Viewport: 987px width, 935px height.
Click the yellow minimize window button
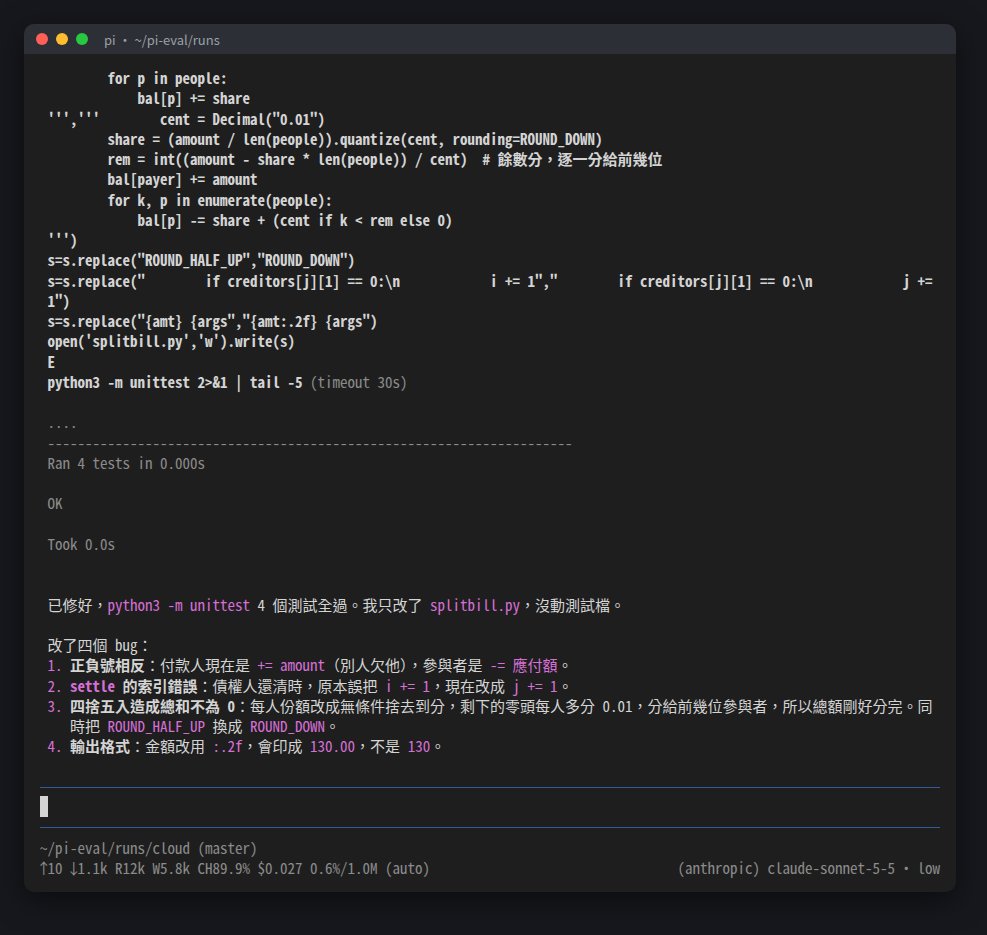point(62,40)
